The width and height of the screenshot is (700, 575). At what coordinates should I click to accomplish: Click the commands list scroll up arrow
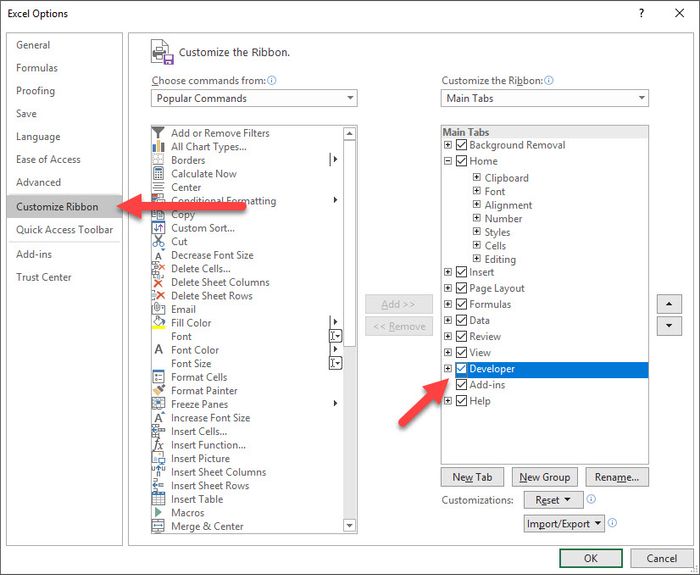[x=350, y=133]
